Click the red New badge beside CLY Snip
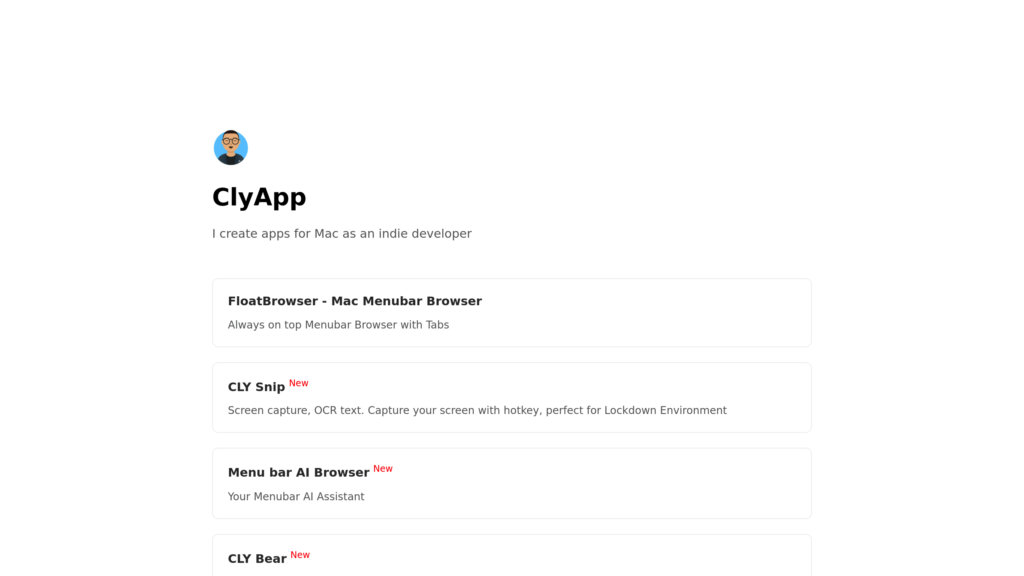1024x576 pixels. point(298,383)
